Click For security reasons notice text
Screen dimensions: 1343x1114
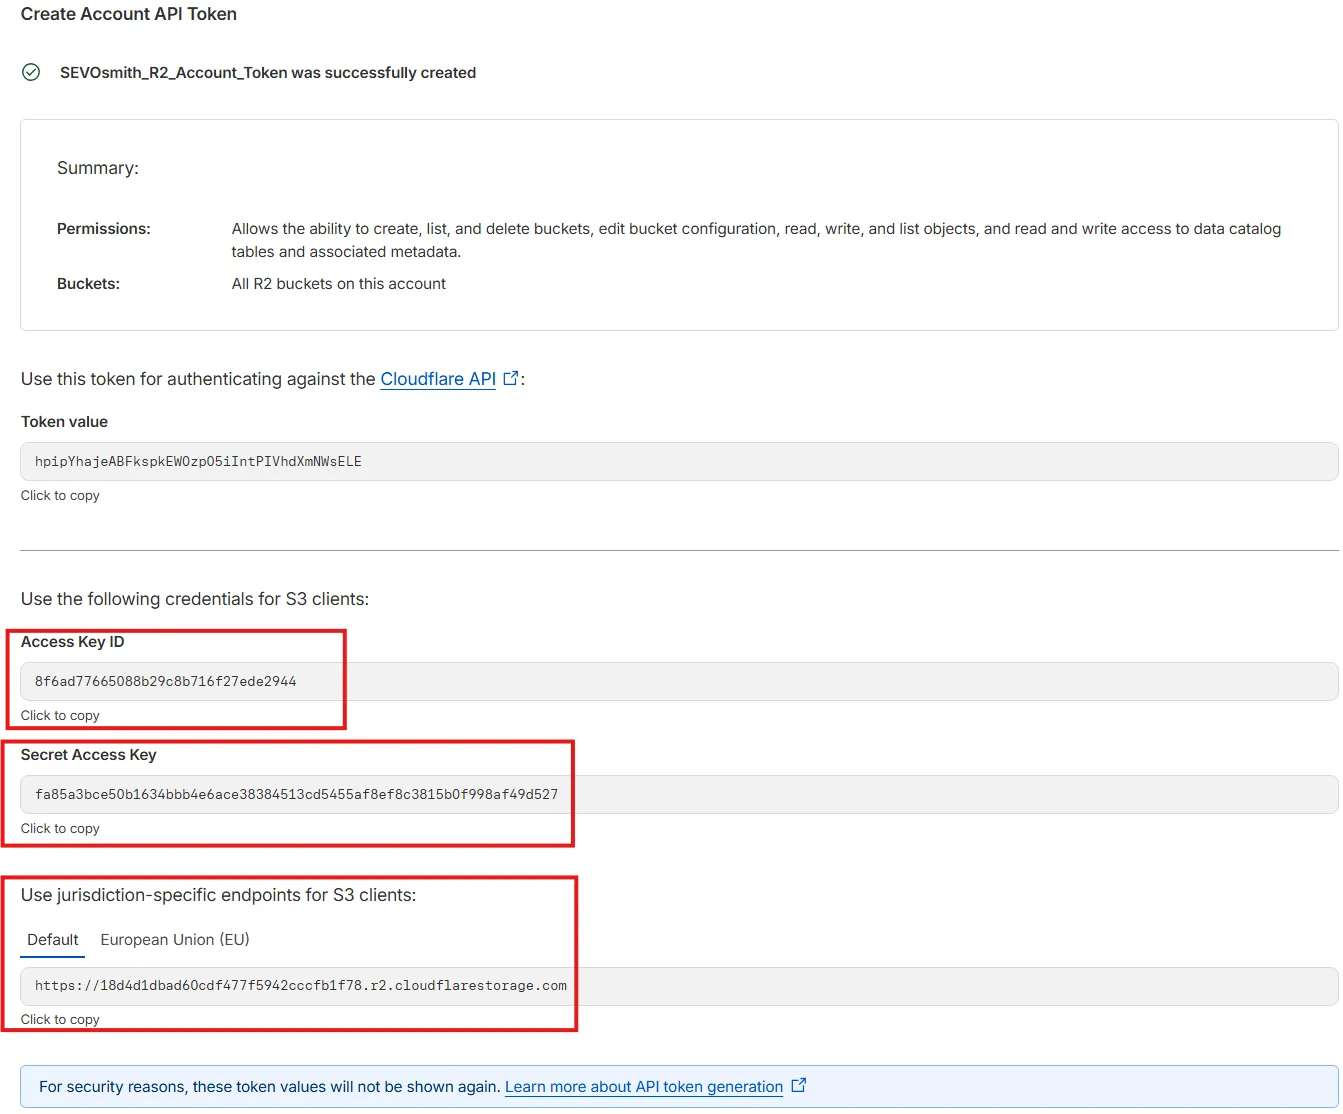(270, 1087)
